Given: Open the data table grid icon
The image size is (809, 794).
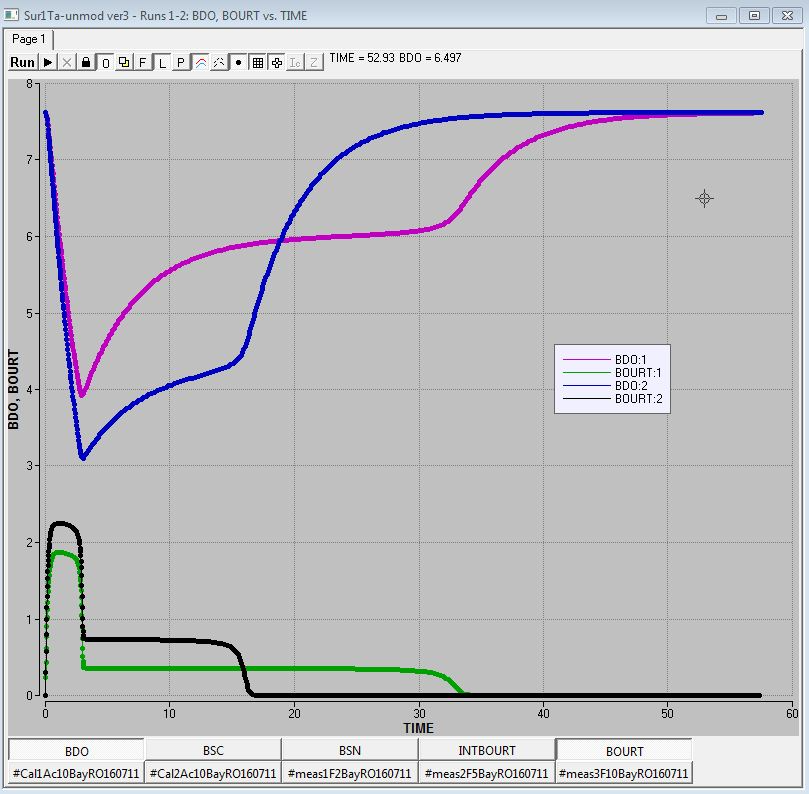Looking at the screenshot, I should [258, 62].
